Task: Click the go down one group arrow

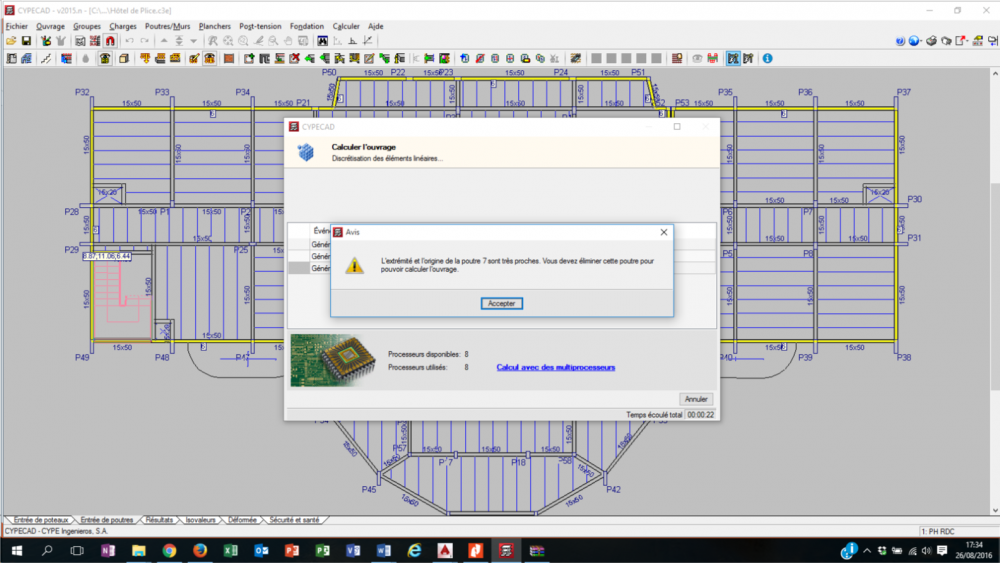Action: pos(193,41)
